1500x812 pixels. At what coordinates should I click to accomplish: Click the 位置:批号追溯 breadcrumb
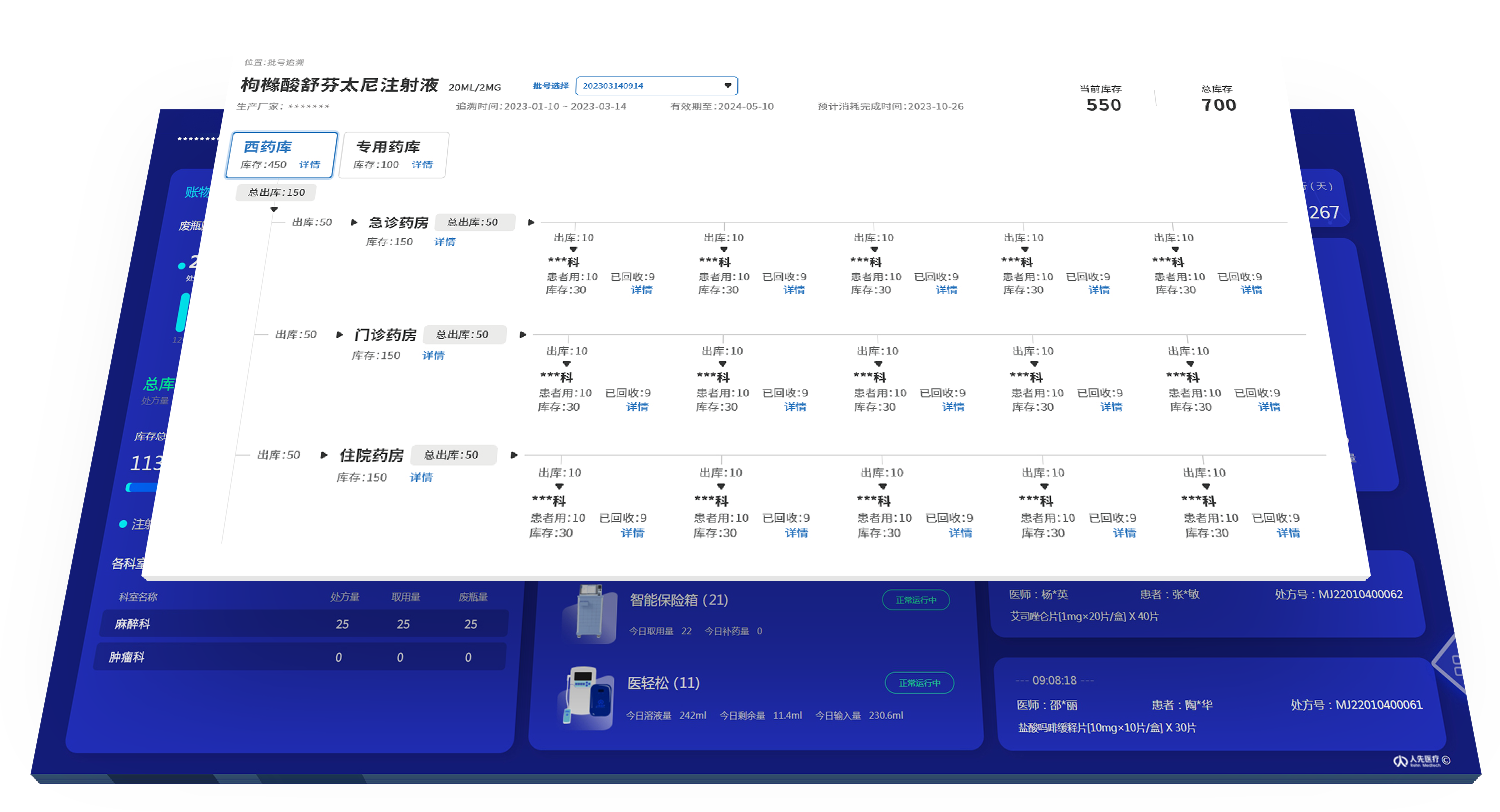pyautogui.click(x=273, y=62)
